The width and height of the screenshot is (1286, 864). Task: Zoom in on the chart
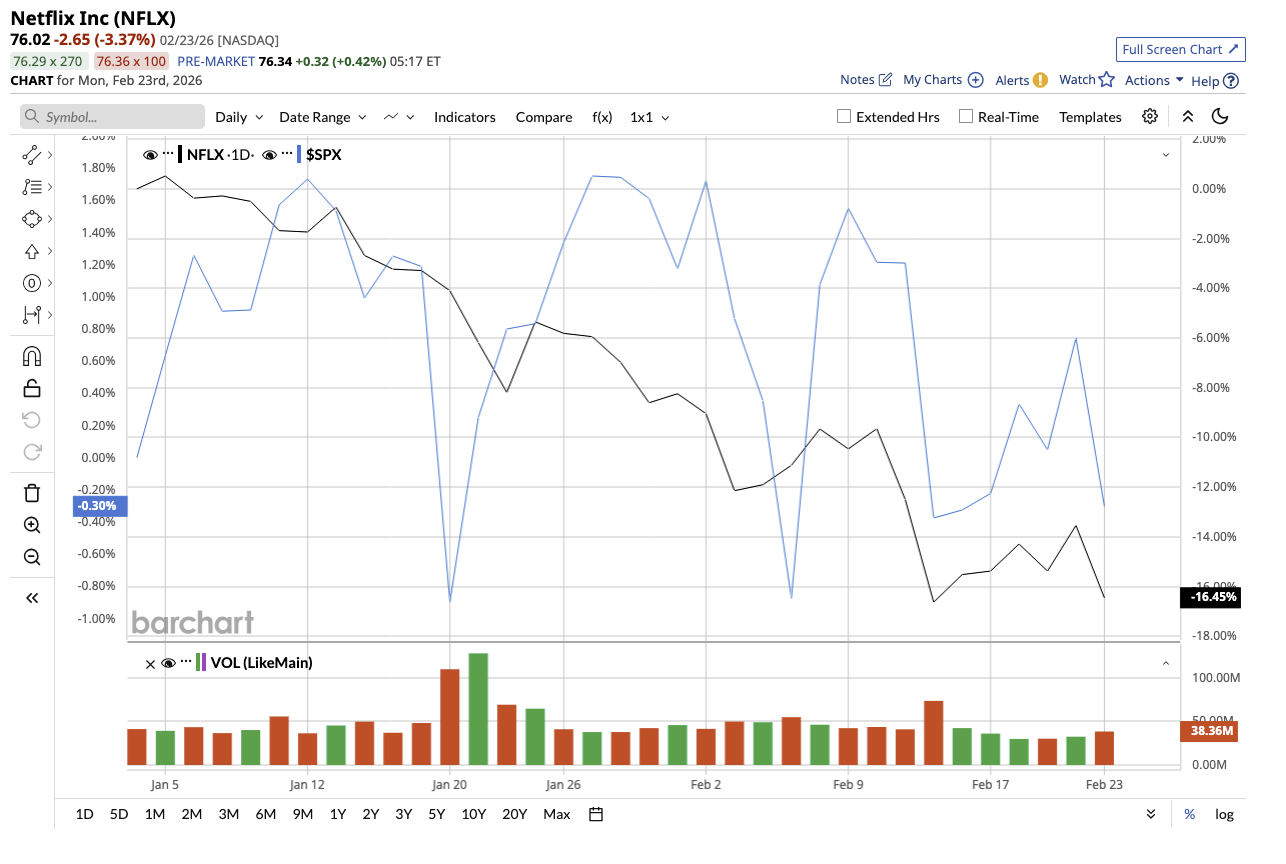(x=31, y=525)
